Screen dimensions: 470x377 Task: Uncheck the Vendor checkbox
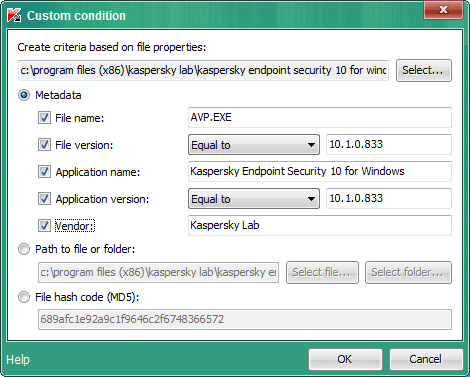pos(44,226)
